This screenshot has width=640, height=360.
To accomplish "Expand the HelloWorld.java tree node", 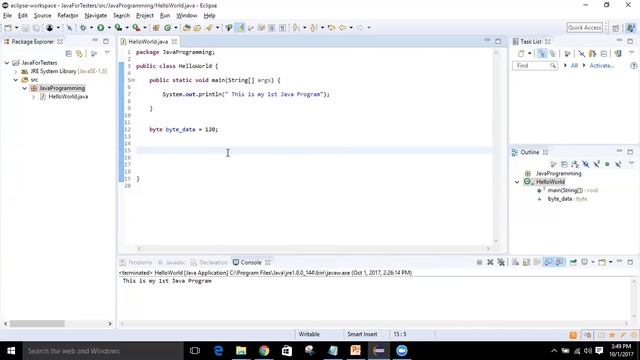I will click(34, 97).
